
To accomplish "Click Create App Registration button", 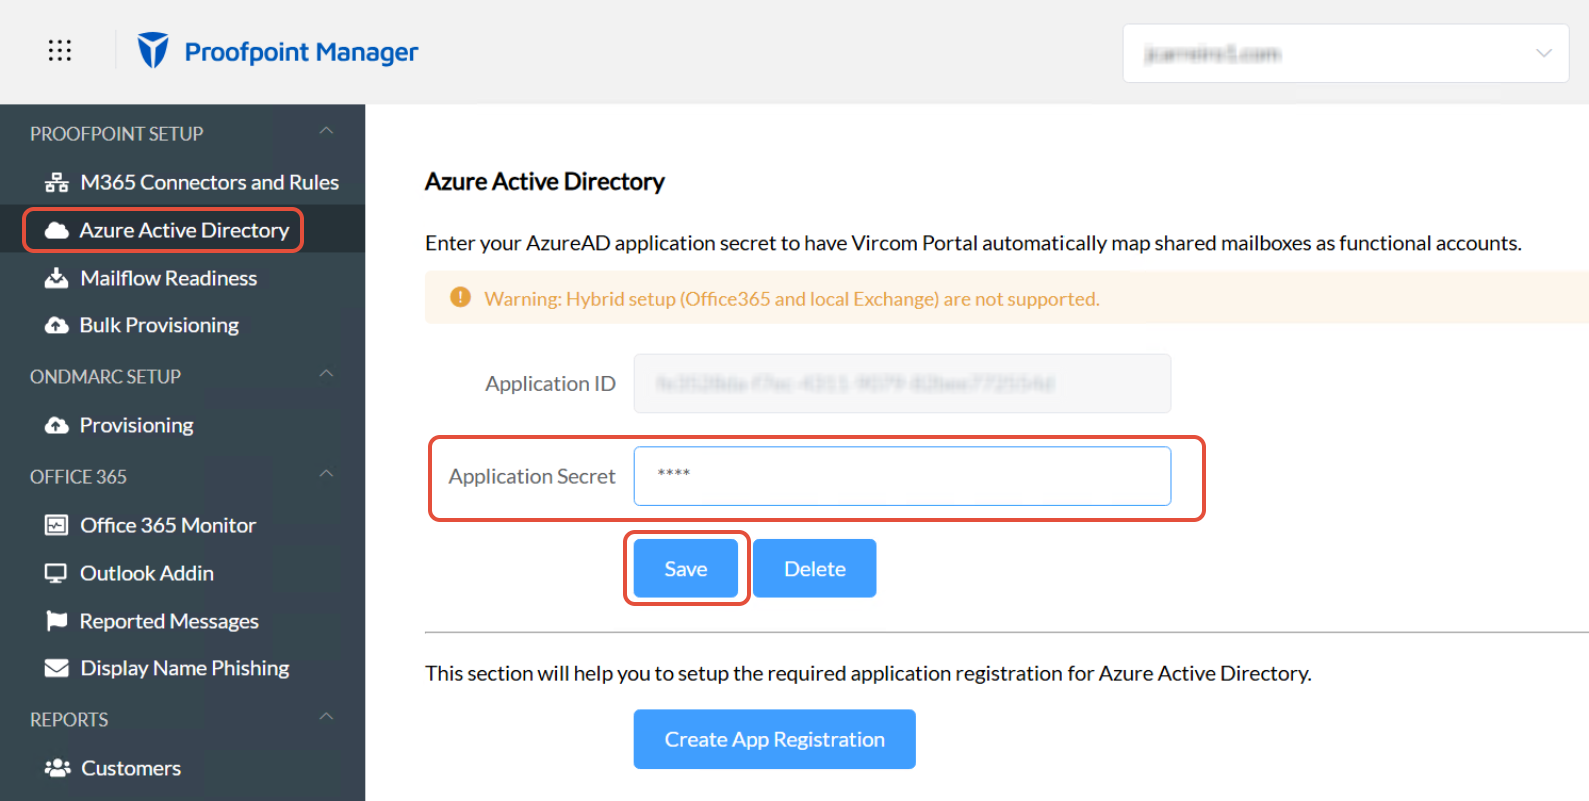I will click(775, 739).
